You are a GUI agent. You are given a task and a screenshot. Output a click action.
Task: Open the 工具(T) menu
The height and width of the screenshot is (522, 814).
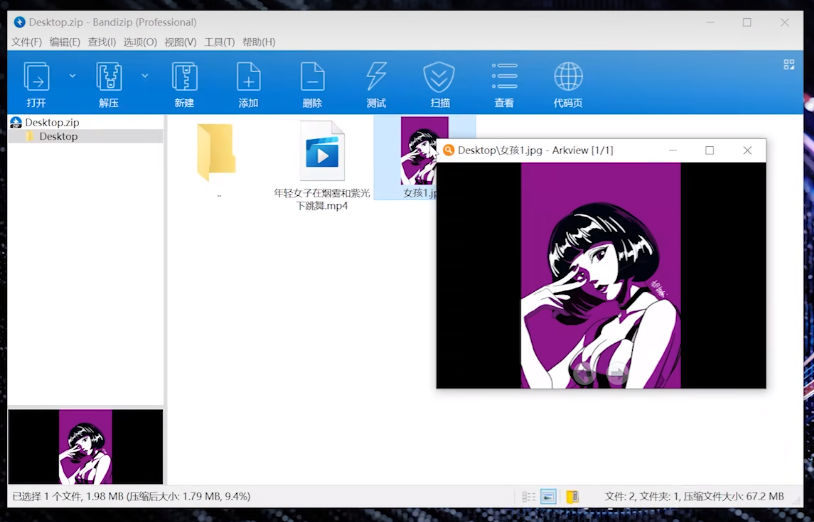[x=219, y=42]
